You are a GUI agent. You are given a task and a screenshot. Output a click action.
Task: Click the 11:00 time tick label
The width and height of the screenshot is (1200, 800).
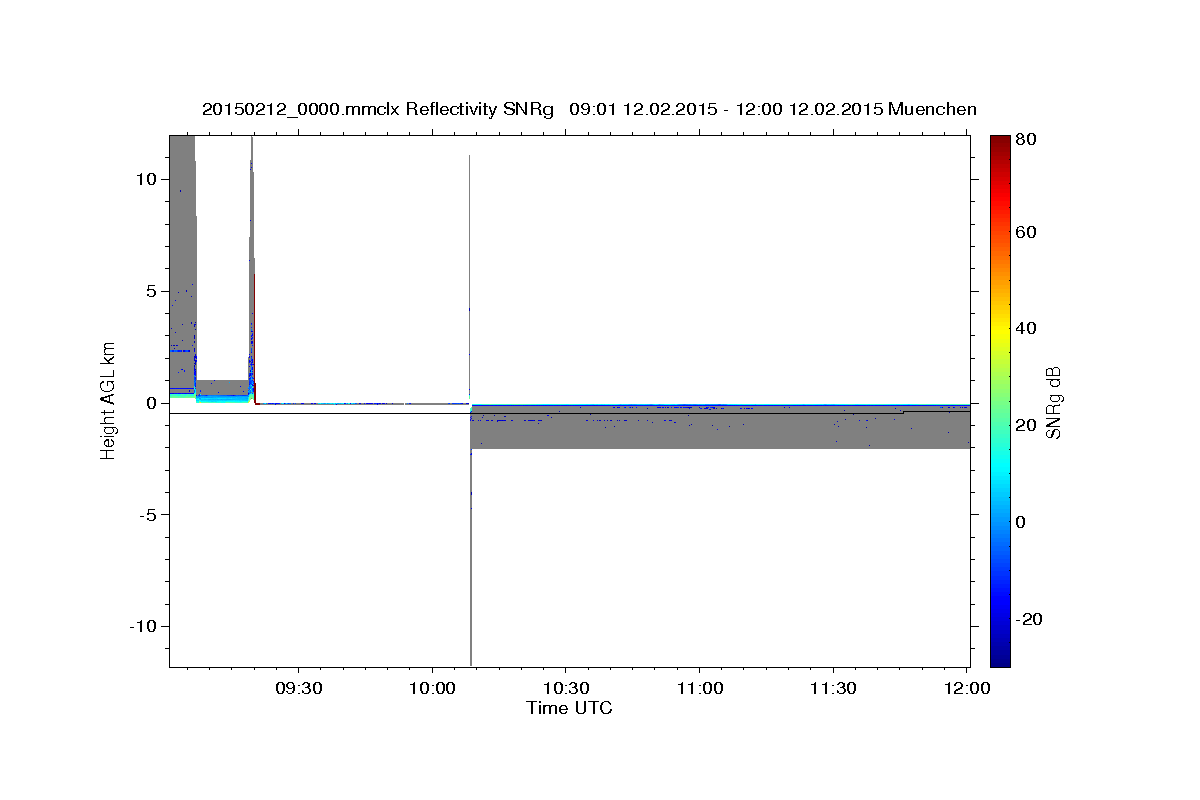click(699, 689)
